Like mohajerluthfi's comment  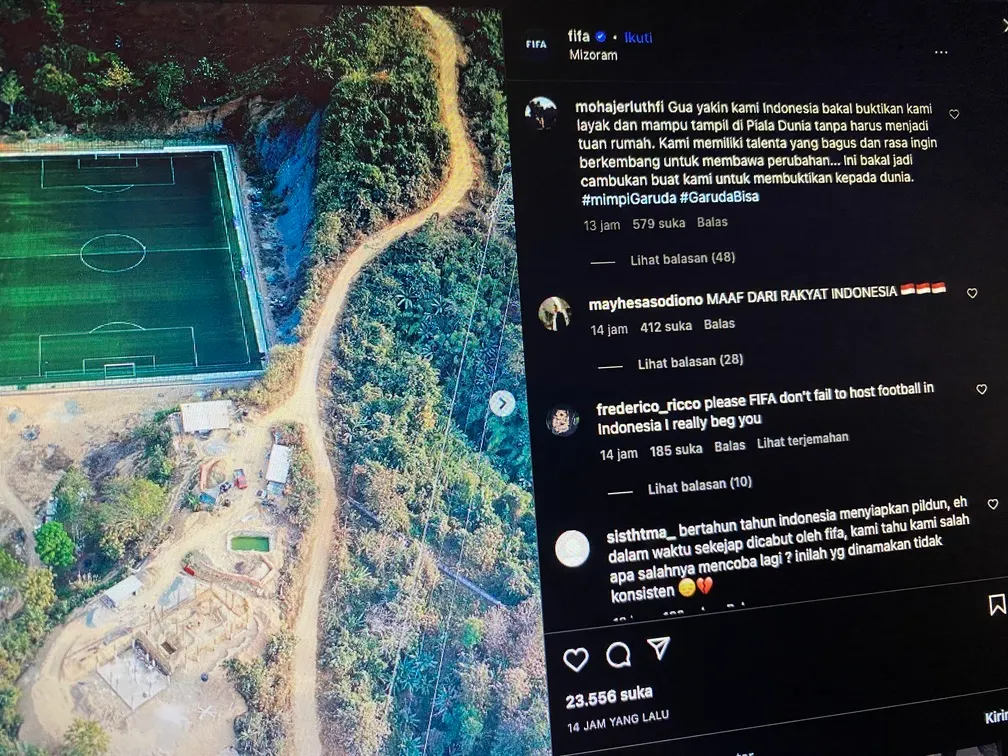955,114
